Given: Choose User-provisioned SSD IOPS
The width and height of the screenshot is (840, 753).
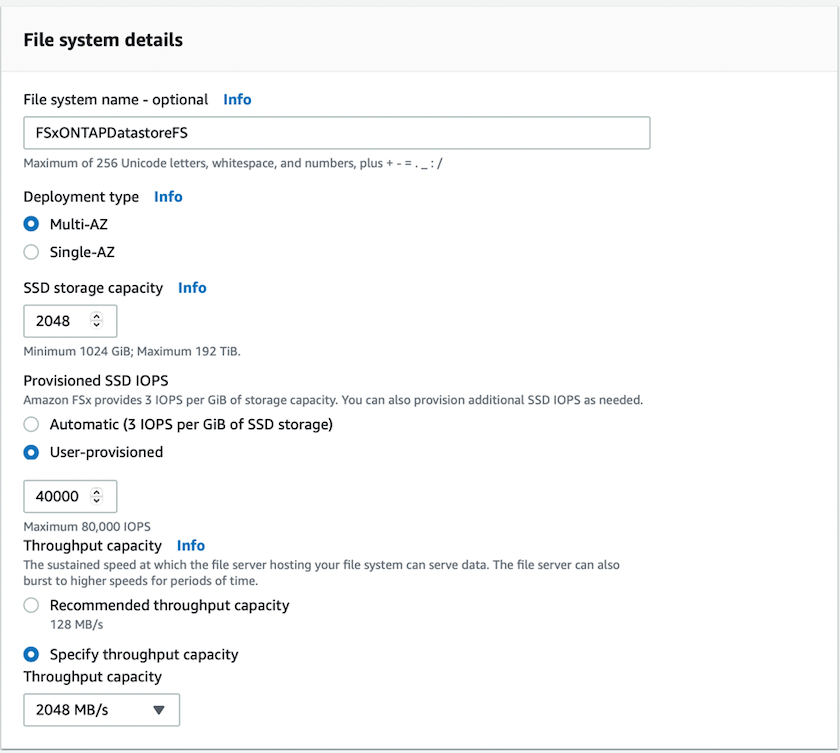Looking at the screenshot, I should (32, 452).
